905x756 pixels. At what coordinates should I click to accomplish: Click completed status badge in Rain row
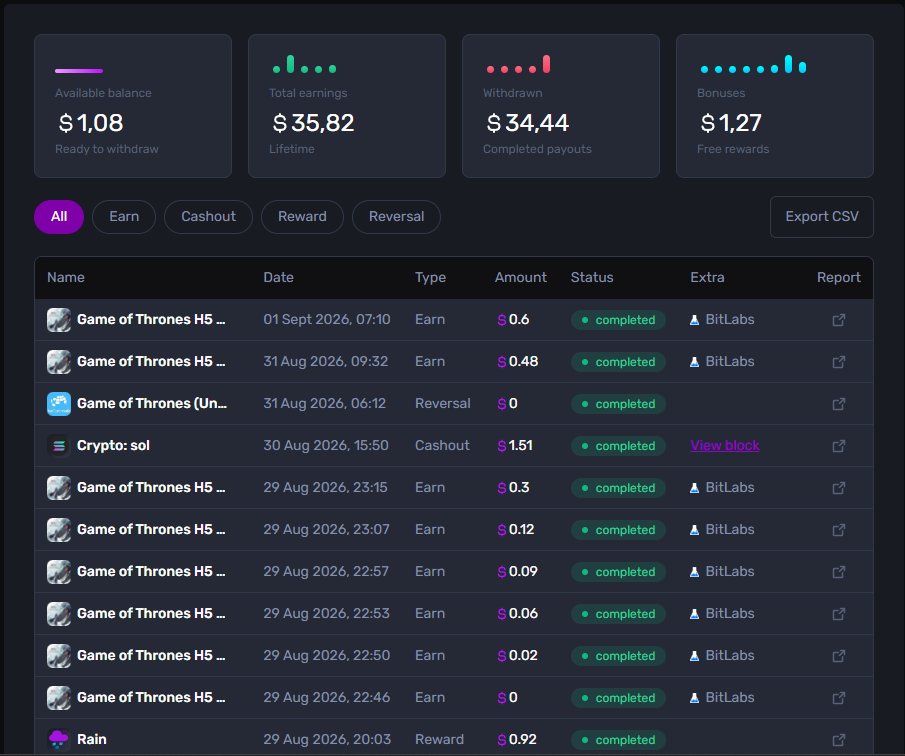point(618,740)
